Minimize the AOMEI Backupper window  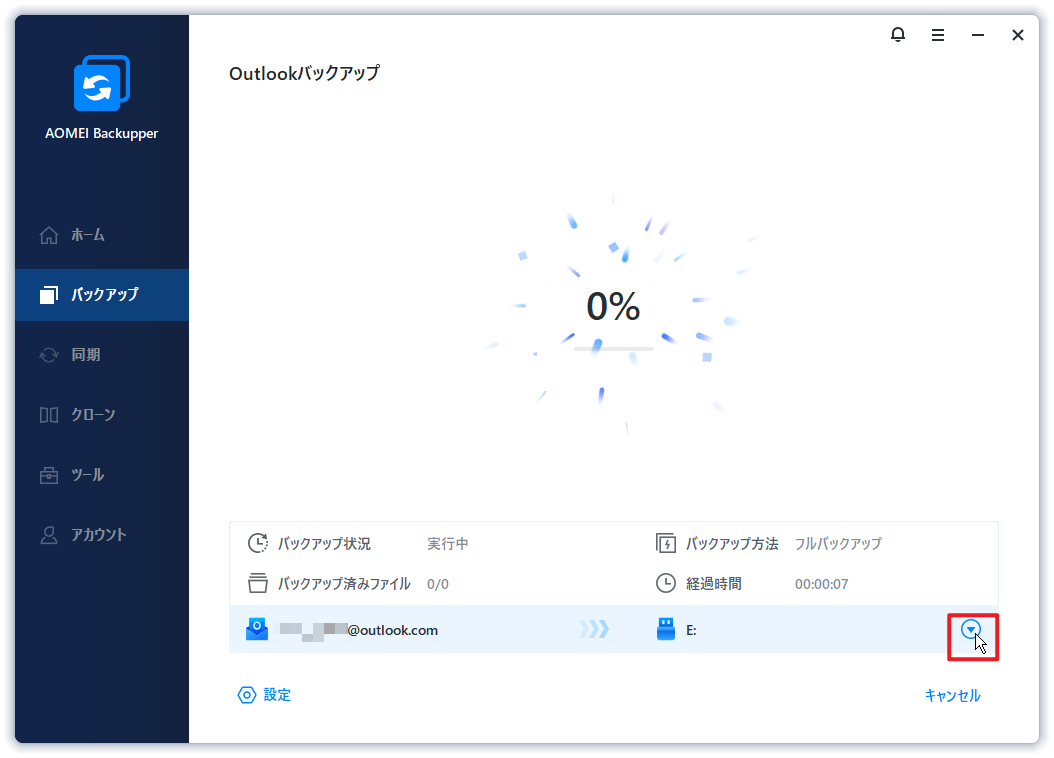pos(978,35)
